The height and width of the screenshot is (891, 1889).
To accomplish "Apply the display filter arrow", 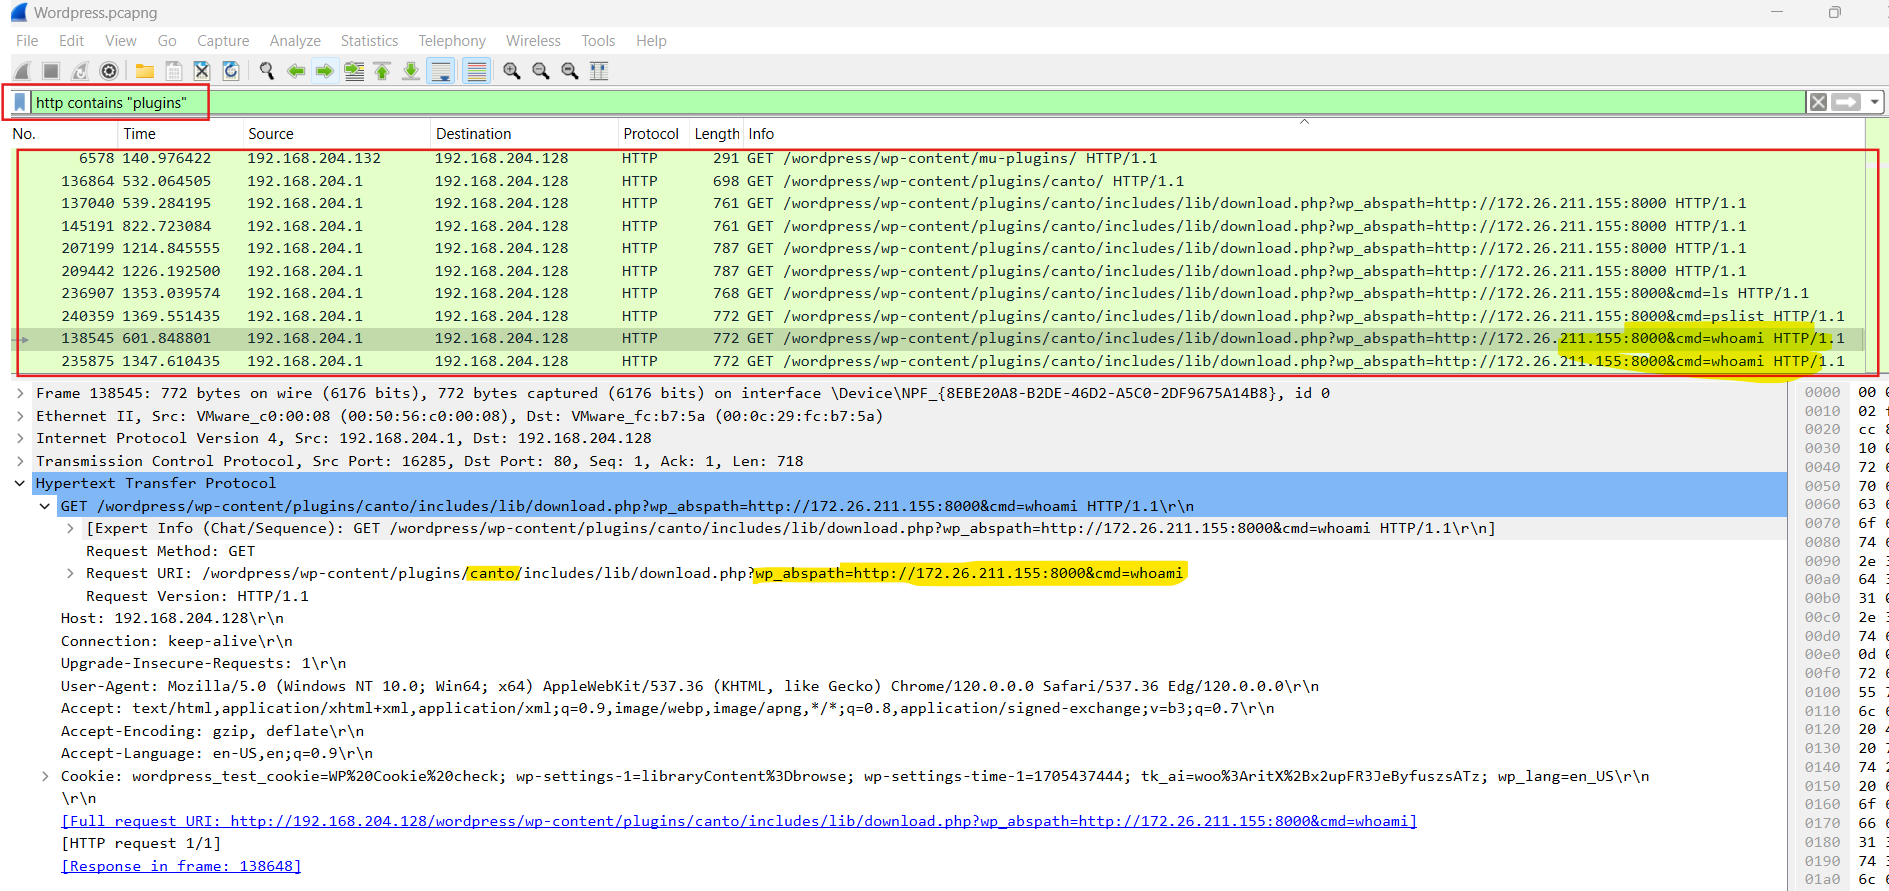I will click(1846, 103).
